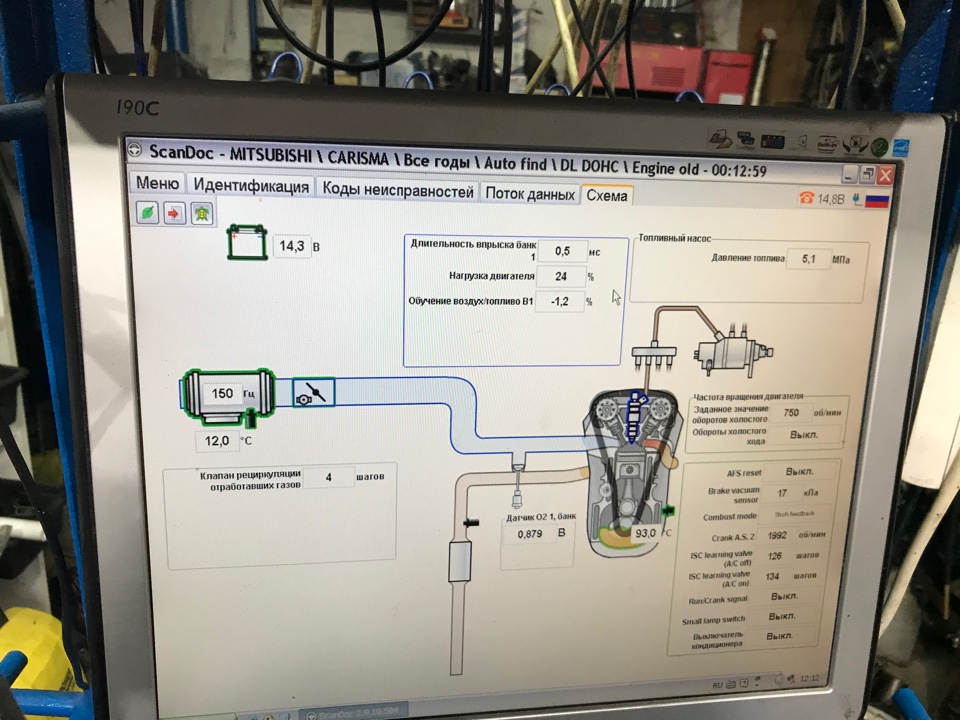Click the Russian flag language icon

876,200
